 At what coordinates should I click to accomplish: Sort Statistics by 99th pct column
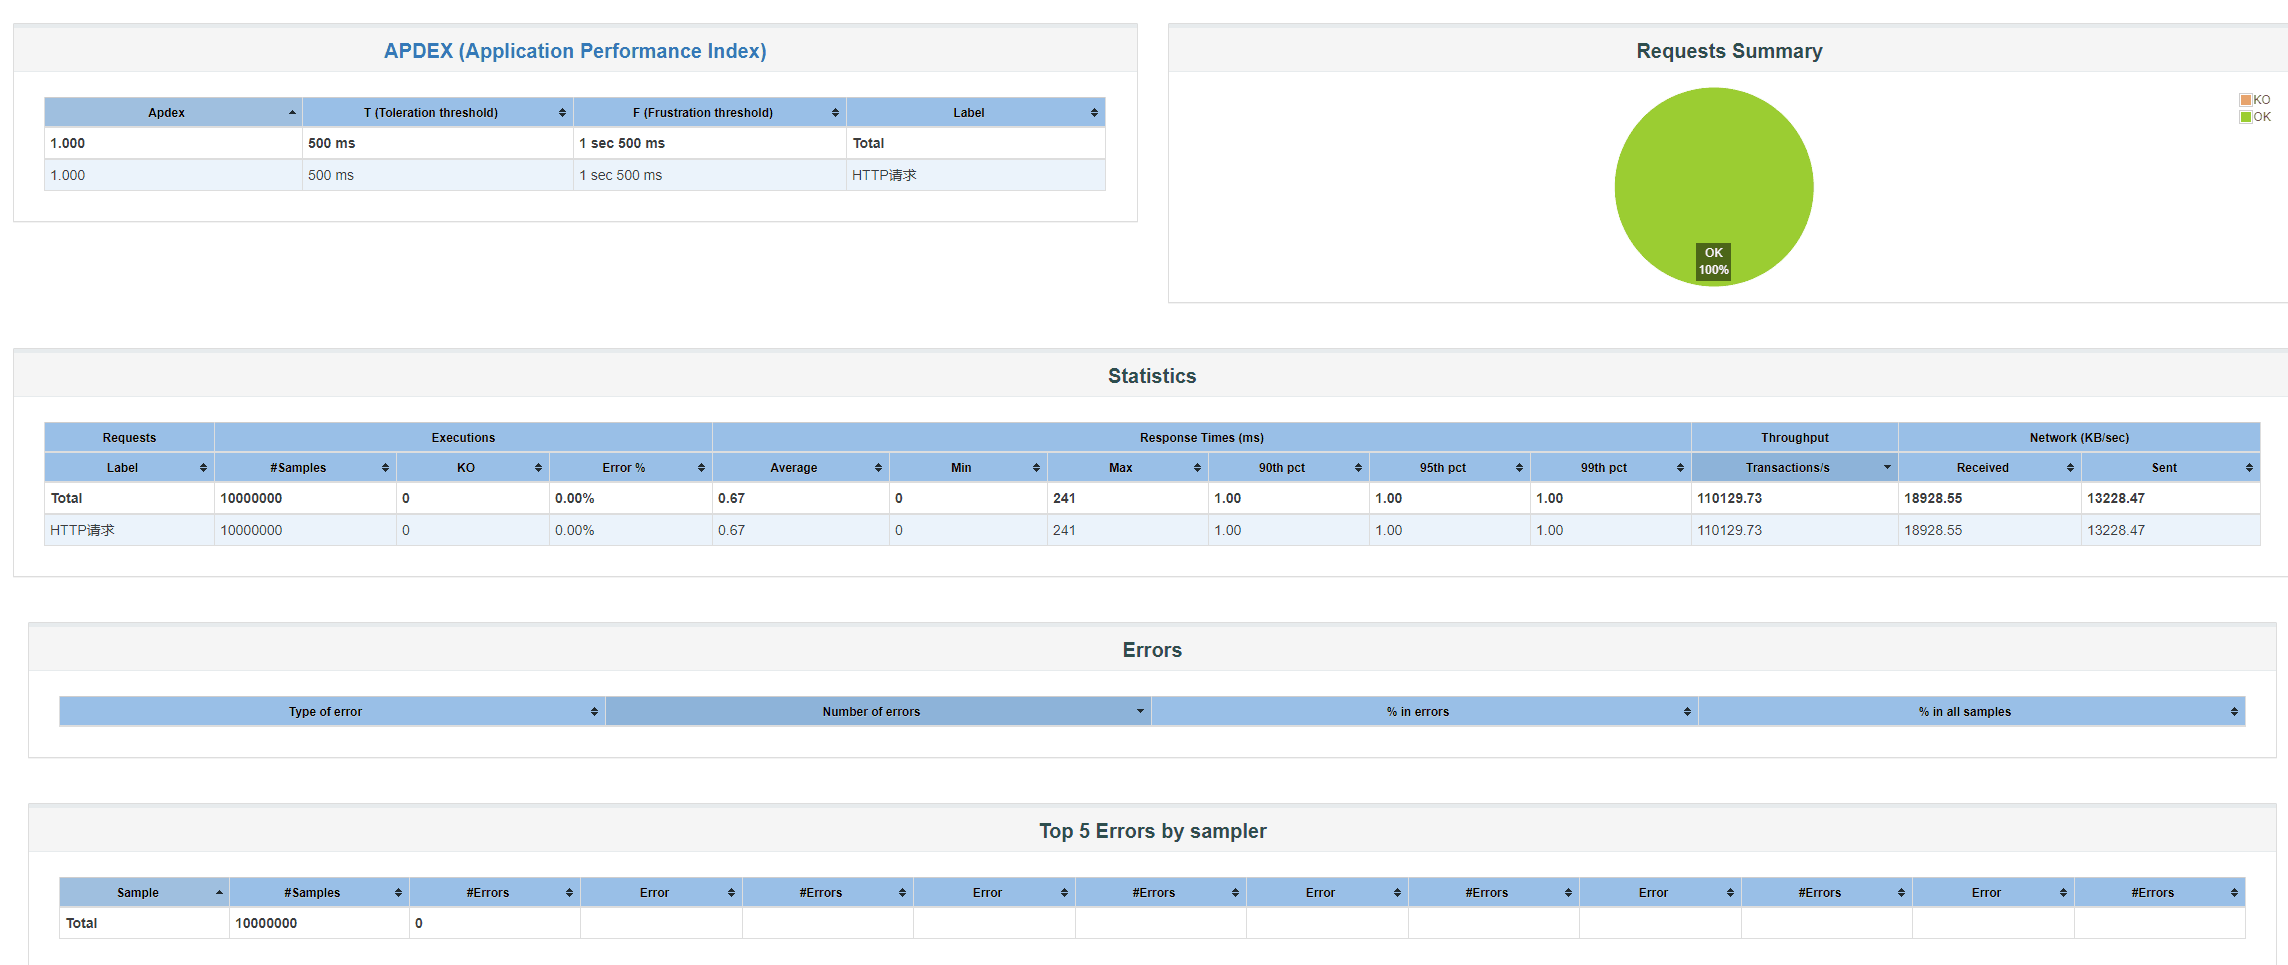coord(1610,467)
